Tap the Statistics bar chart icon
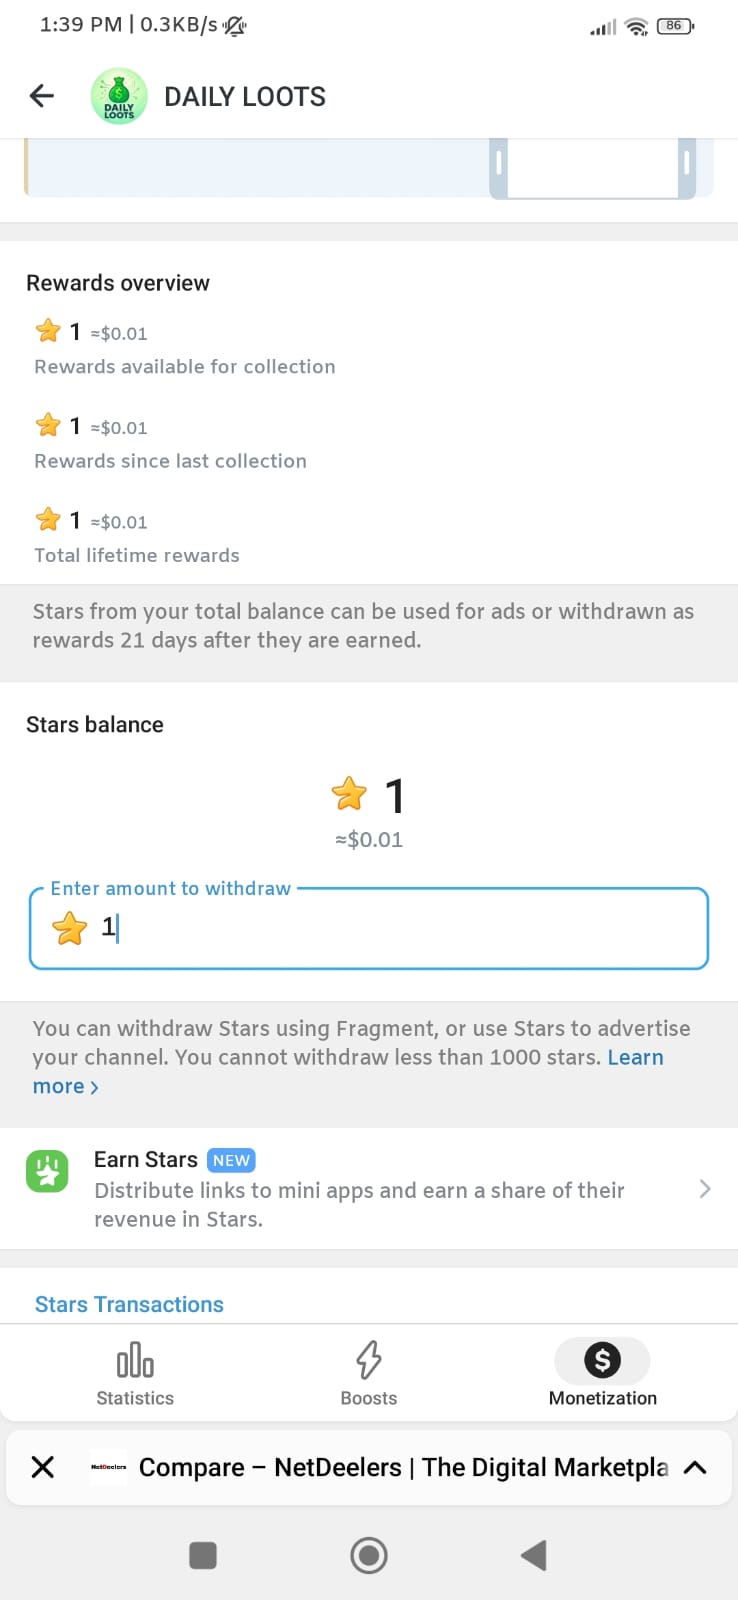738x1600 pixels. pos(135,1360)
